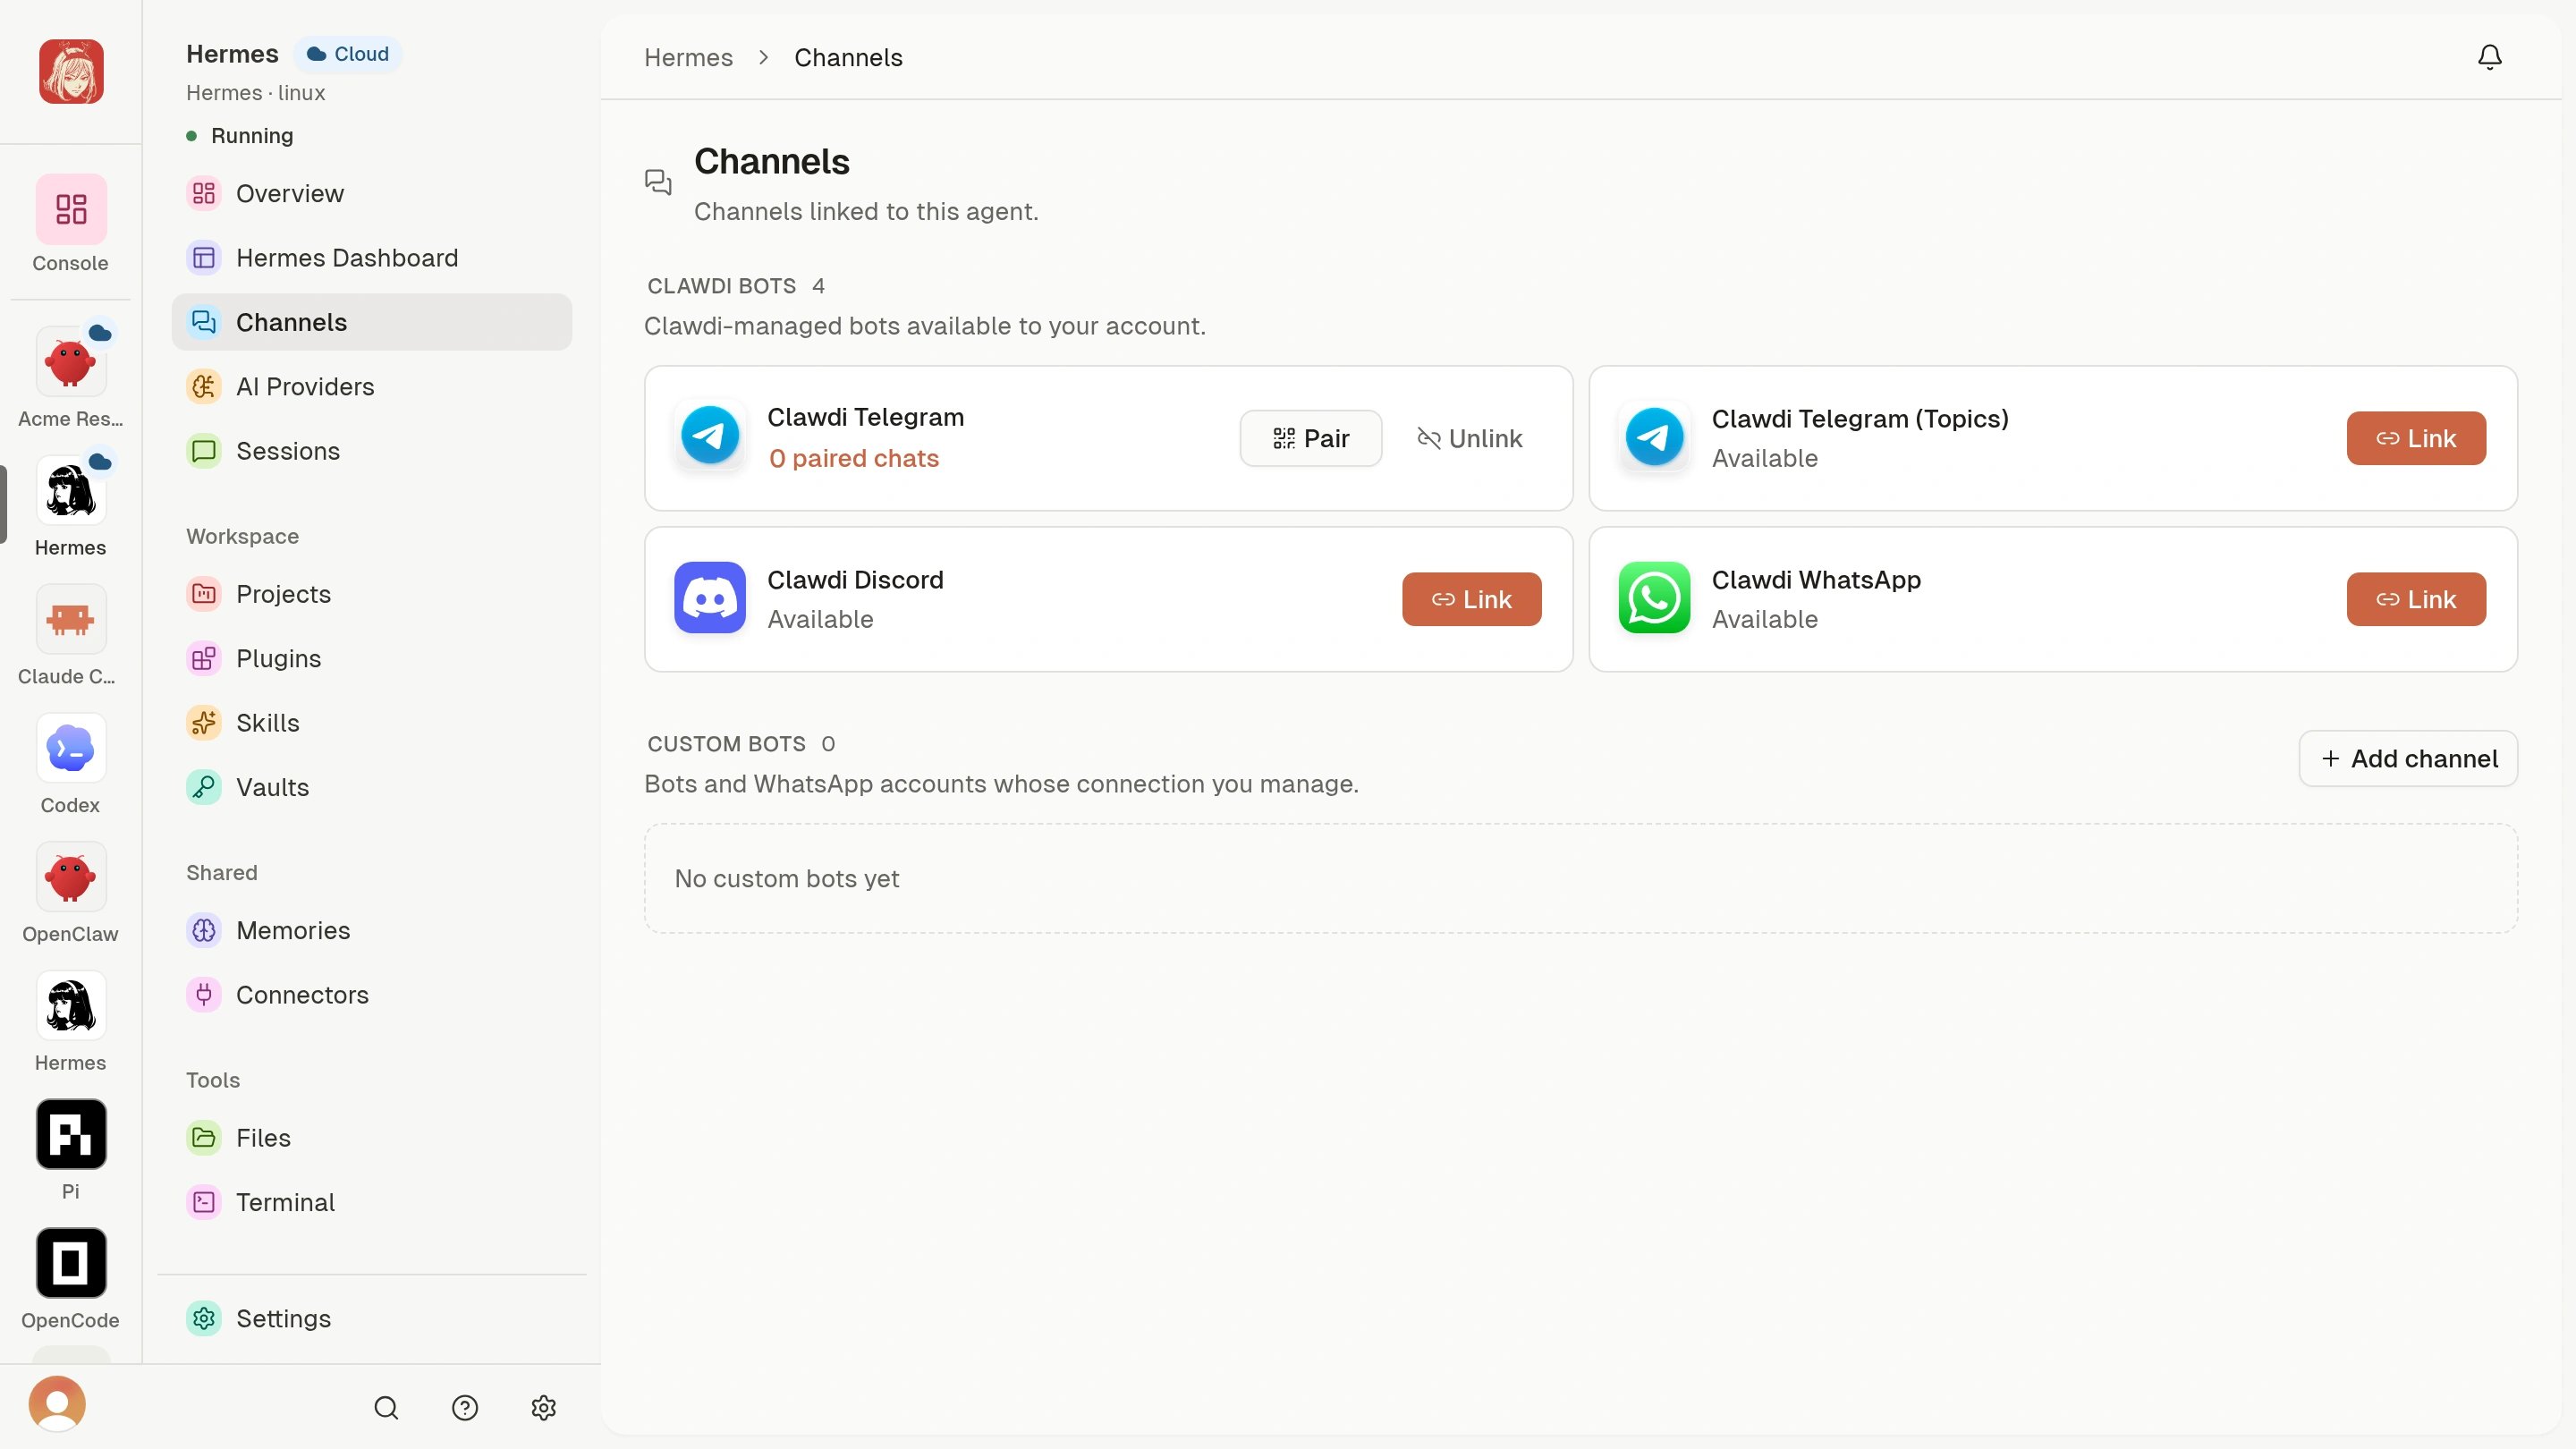Screen dimensions: 2576x1449
Task: Open the notifications bell
Action: tap(2489, 57)
